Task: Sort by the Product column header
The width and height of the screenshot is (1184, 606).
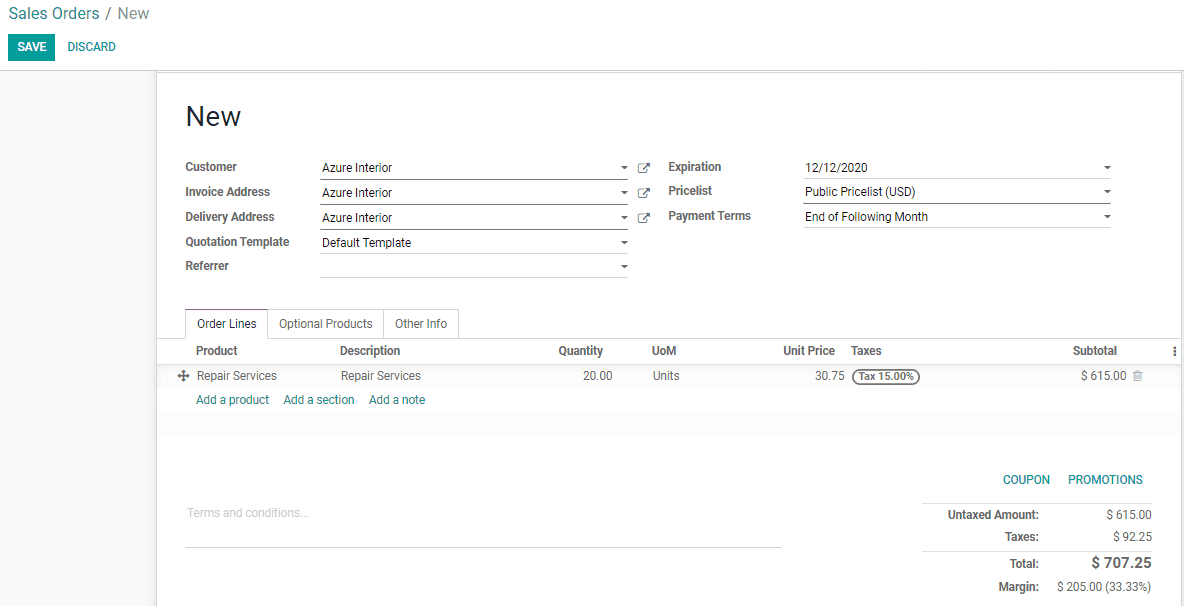Action: 216,351
